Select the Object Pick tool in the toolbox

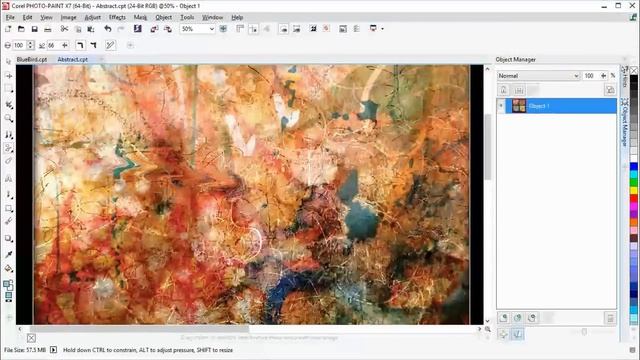[9, 62]
